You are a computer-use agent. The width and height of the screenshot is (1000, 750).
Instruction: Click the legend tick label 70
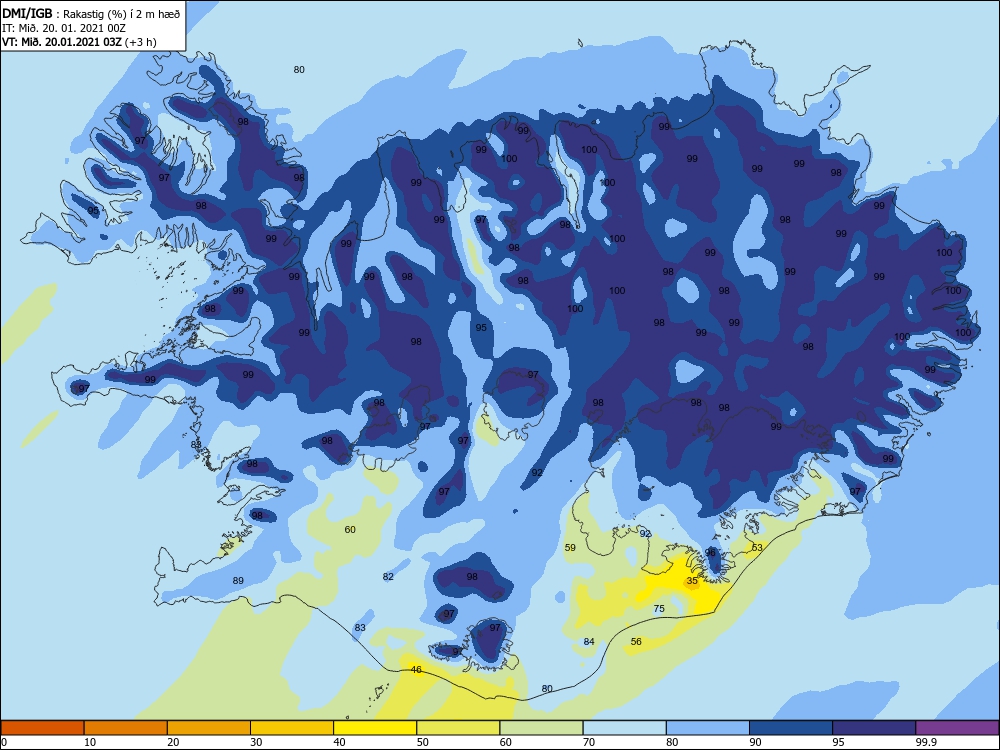click(589, 742)
